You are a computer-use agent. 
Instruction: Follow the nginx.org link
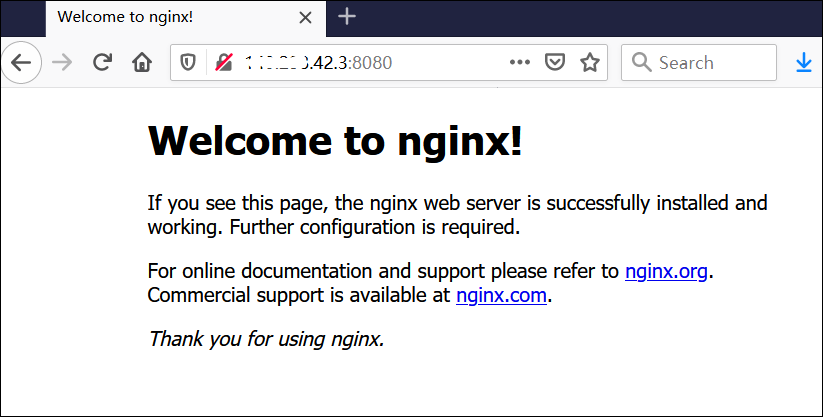[x=666, y=271]
